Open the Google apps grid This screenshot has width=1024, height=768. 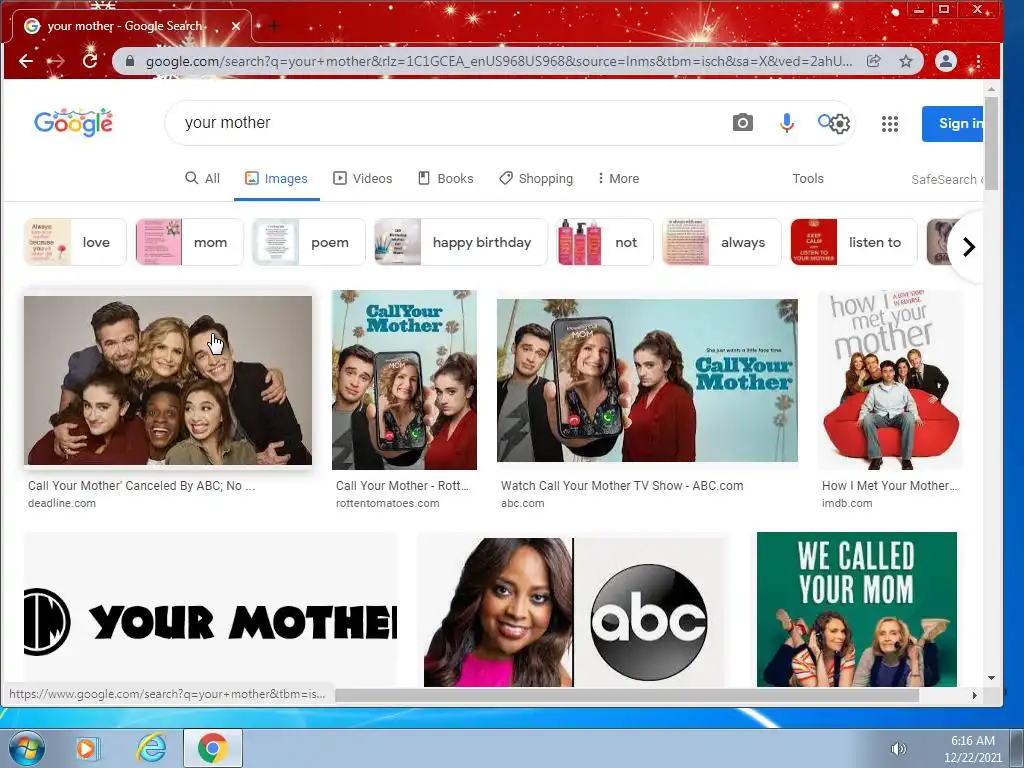889,123
